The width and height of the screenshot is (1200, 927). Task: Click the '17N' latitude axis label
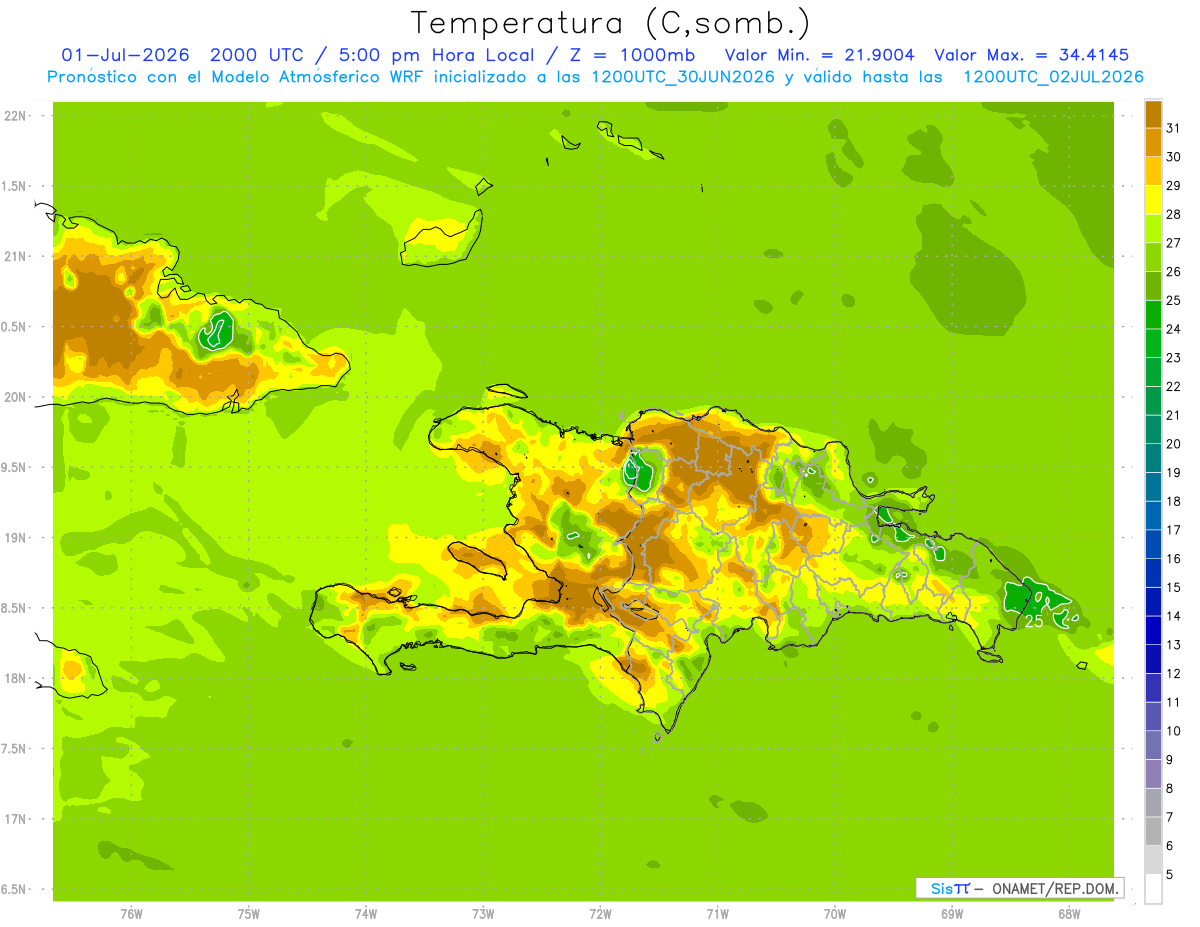pos(16,819)
